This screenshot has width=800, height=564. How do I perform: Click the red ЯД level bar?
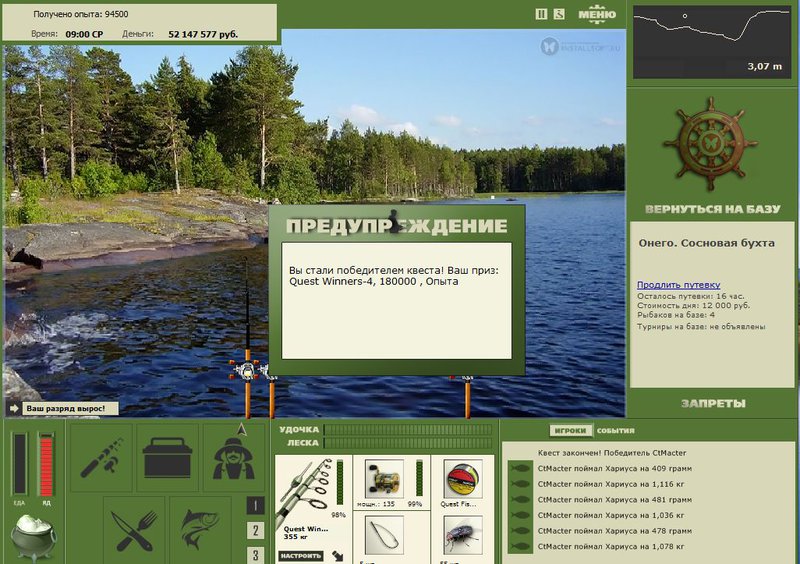pyautogui.click(x=46, y=464)
